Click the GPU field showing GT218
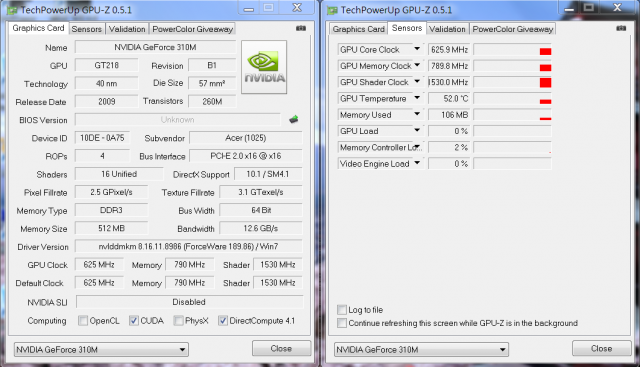The height and width of the screenshot is (367, 640). point(107,65)
